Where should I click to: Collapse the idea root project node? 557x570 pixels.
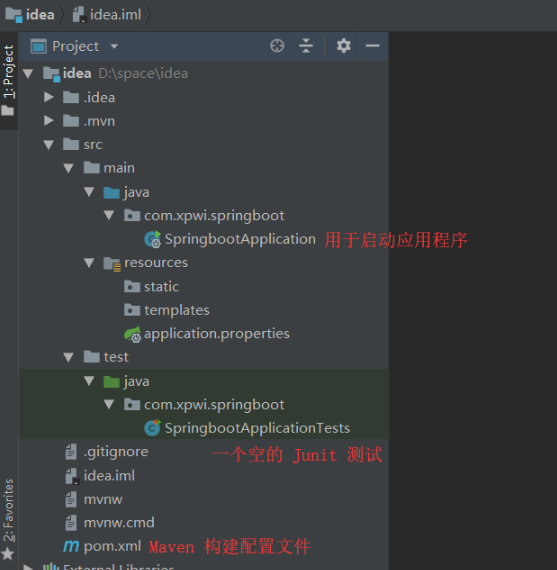tap(28, 74)
